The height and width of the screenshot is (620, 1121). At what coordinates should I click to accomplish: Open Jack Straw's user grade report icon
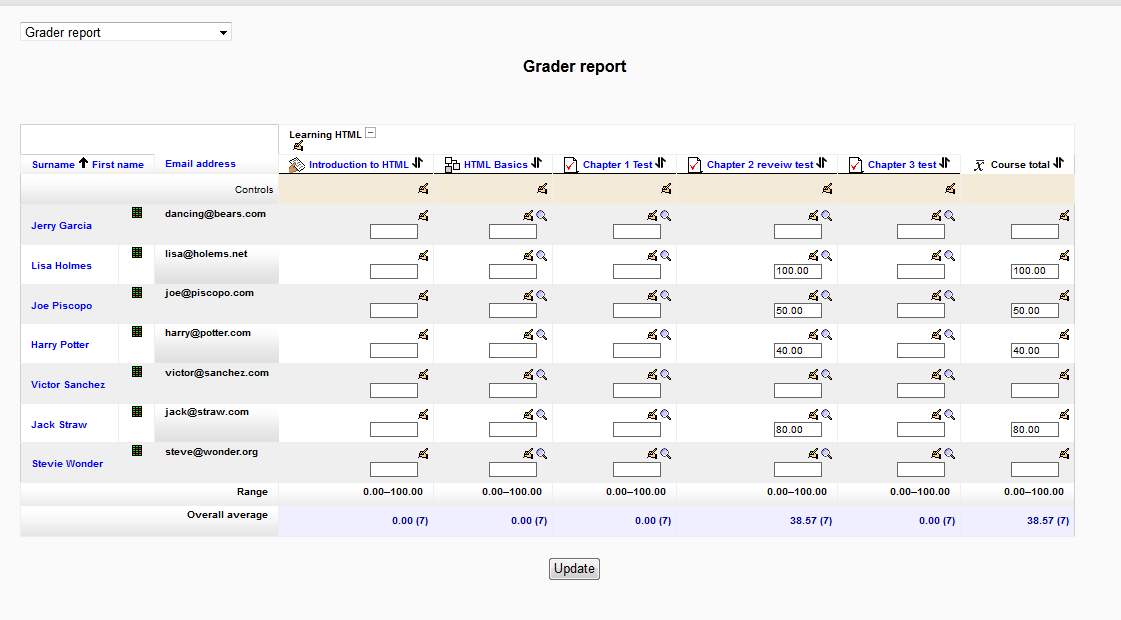tap(137, 412)
